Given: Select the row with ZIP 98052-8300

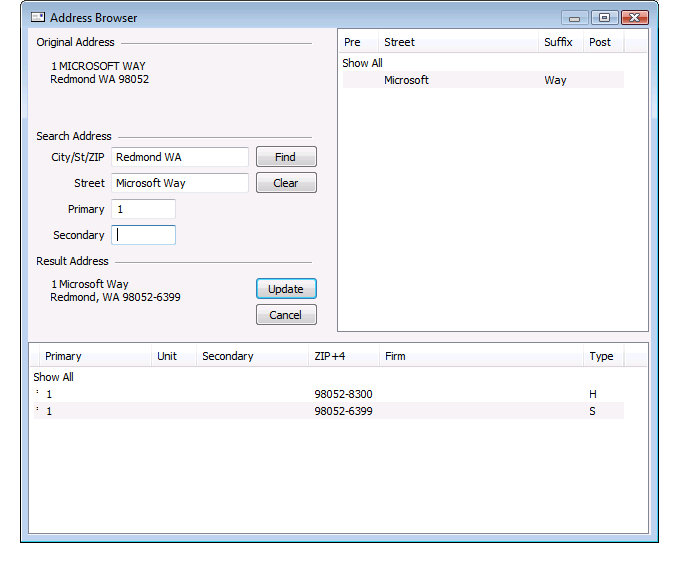Looking at the screenshot, I should coord(329,394).
